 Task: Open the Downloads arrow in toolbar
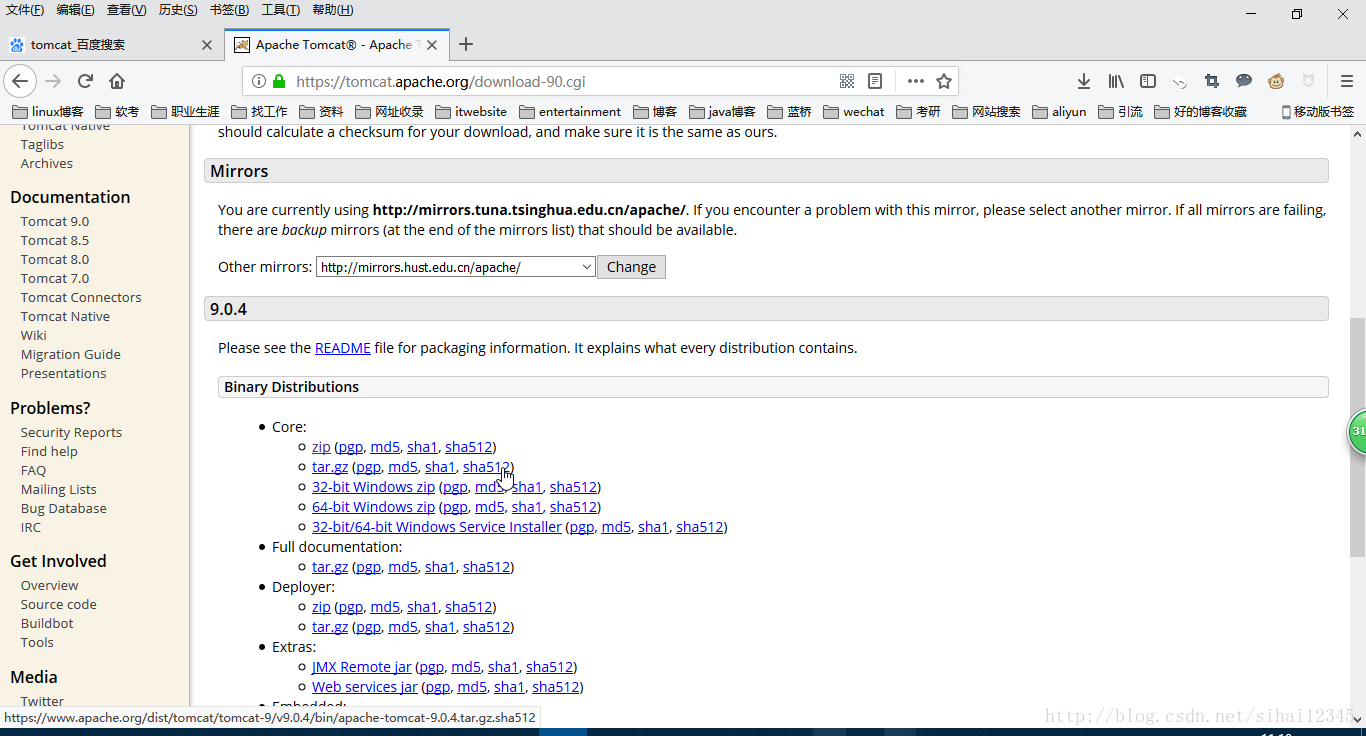[1083, 81]
